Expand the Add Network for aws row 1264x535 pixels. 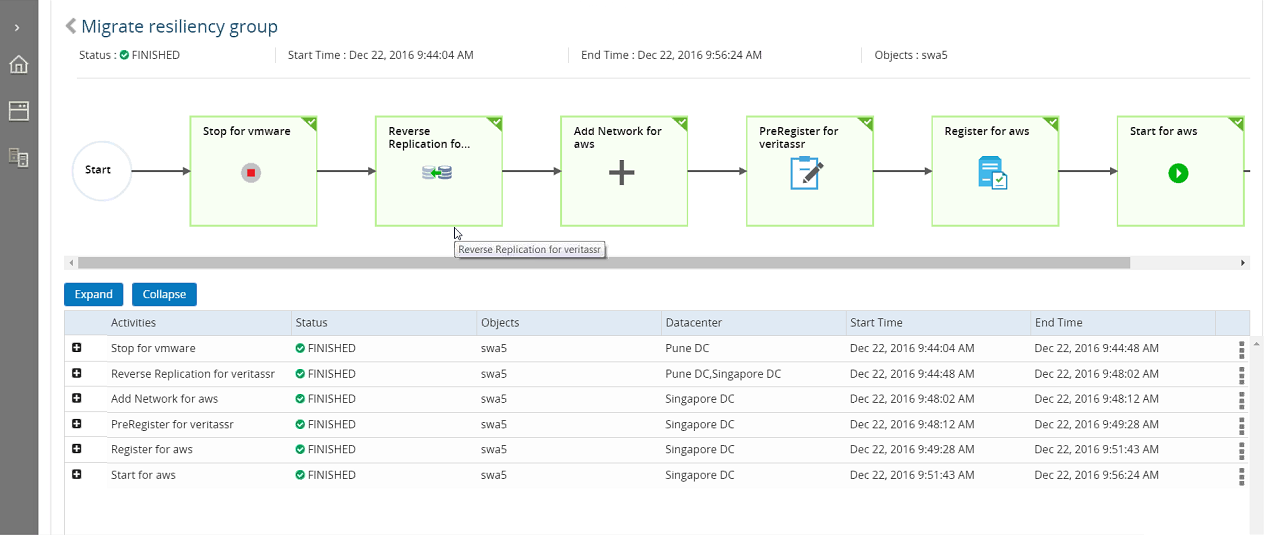(x=77, y=398)
